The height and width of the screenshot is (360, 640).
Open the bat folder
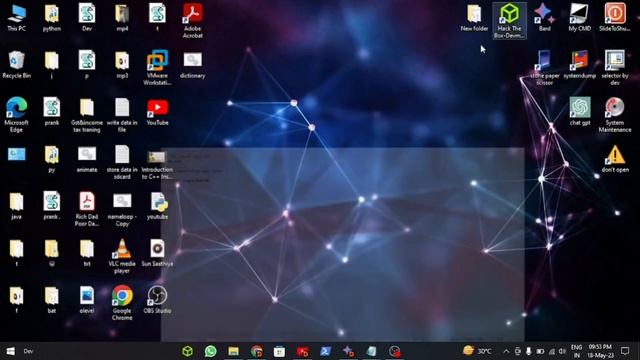coord(51,300)
